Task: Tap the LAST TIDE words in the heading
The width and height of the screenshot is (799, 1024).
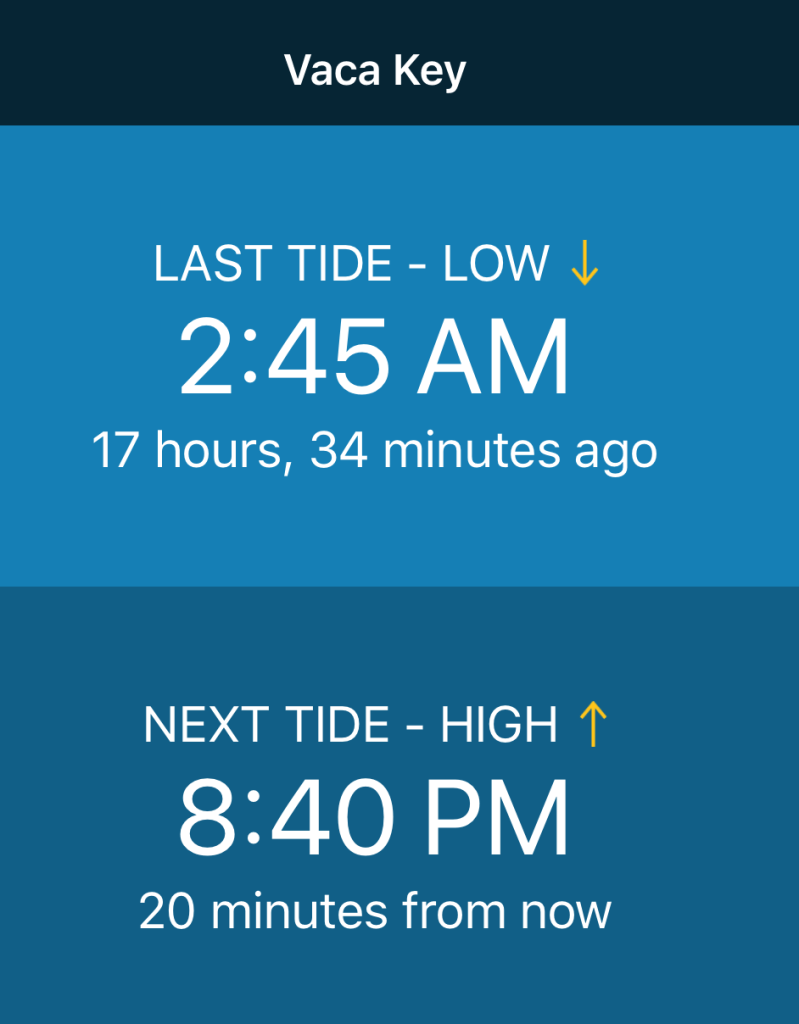Action: pos(272,264)
